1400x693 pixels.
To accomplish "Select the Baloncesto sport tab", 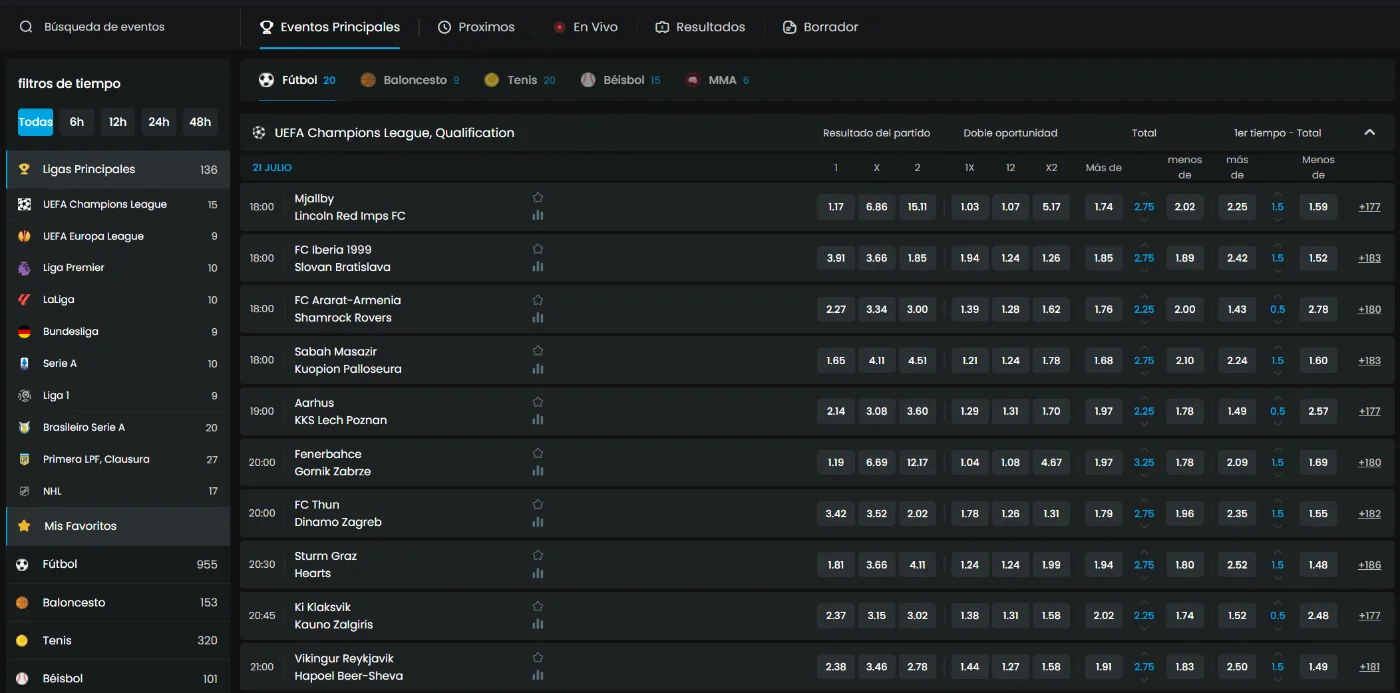I will tap(410, 80).
